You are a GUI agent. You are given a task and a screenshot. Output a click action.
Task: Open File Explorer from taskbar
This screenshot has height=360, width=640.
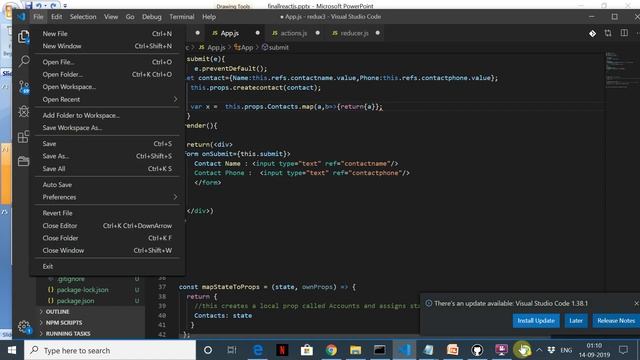[x=356, y=350]
